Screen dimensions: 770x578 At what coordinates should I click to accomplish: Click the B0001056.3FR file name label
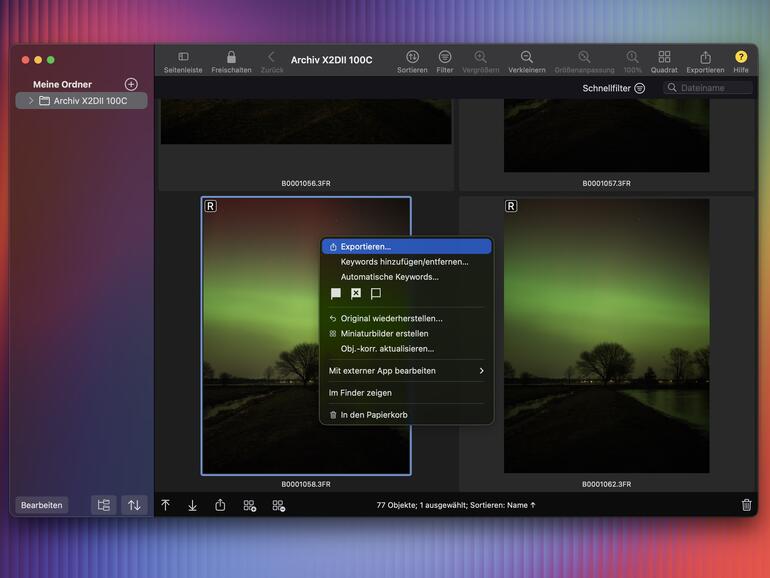coord(306,183)
